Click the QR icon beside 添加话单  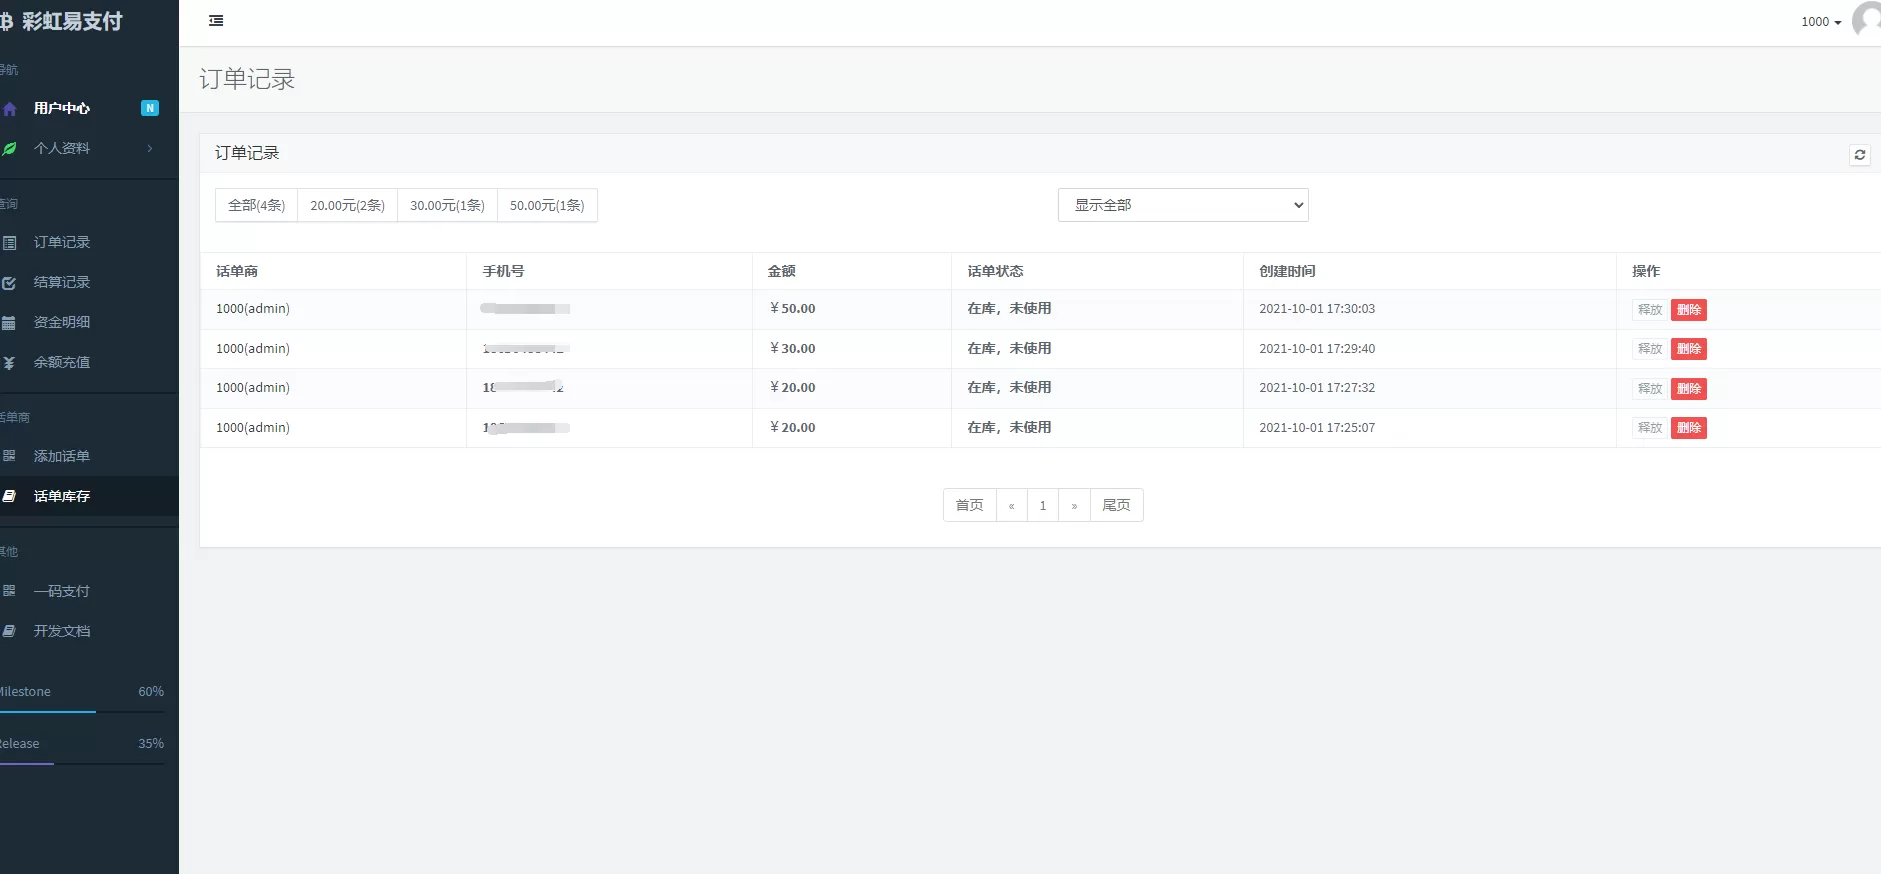coord(9,456)
